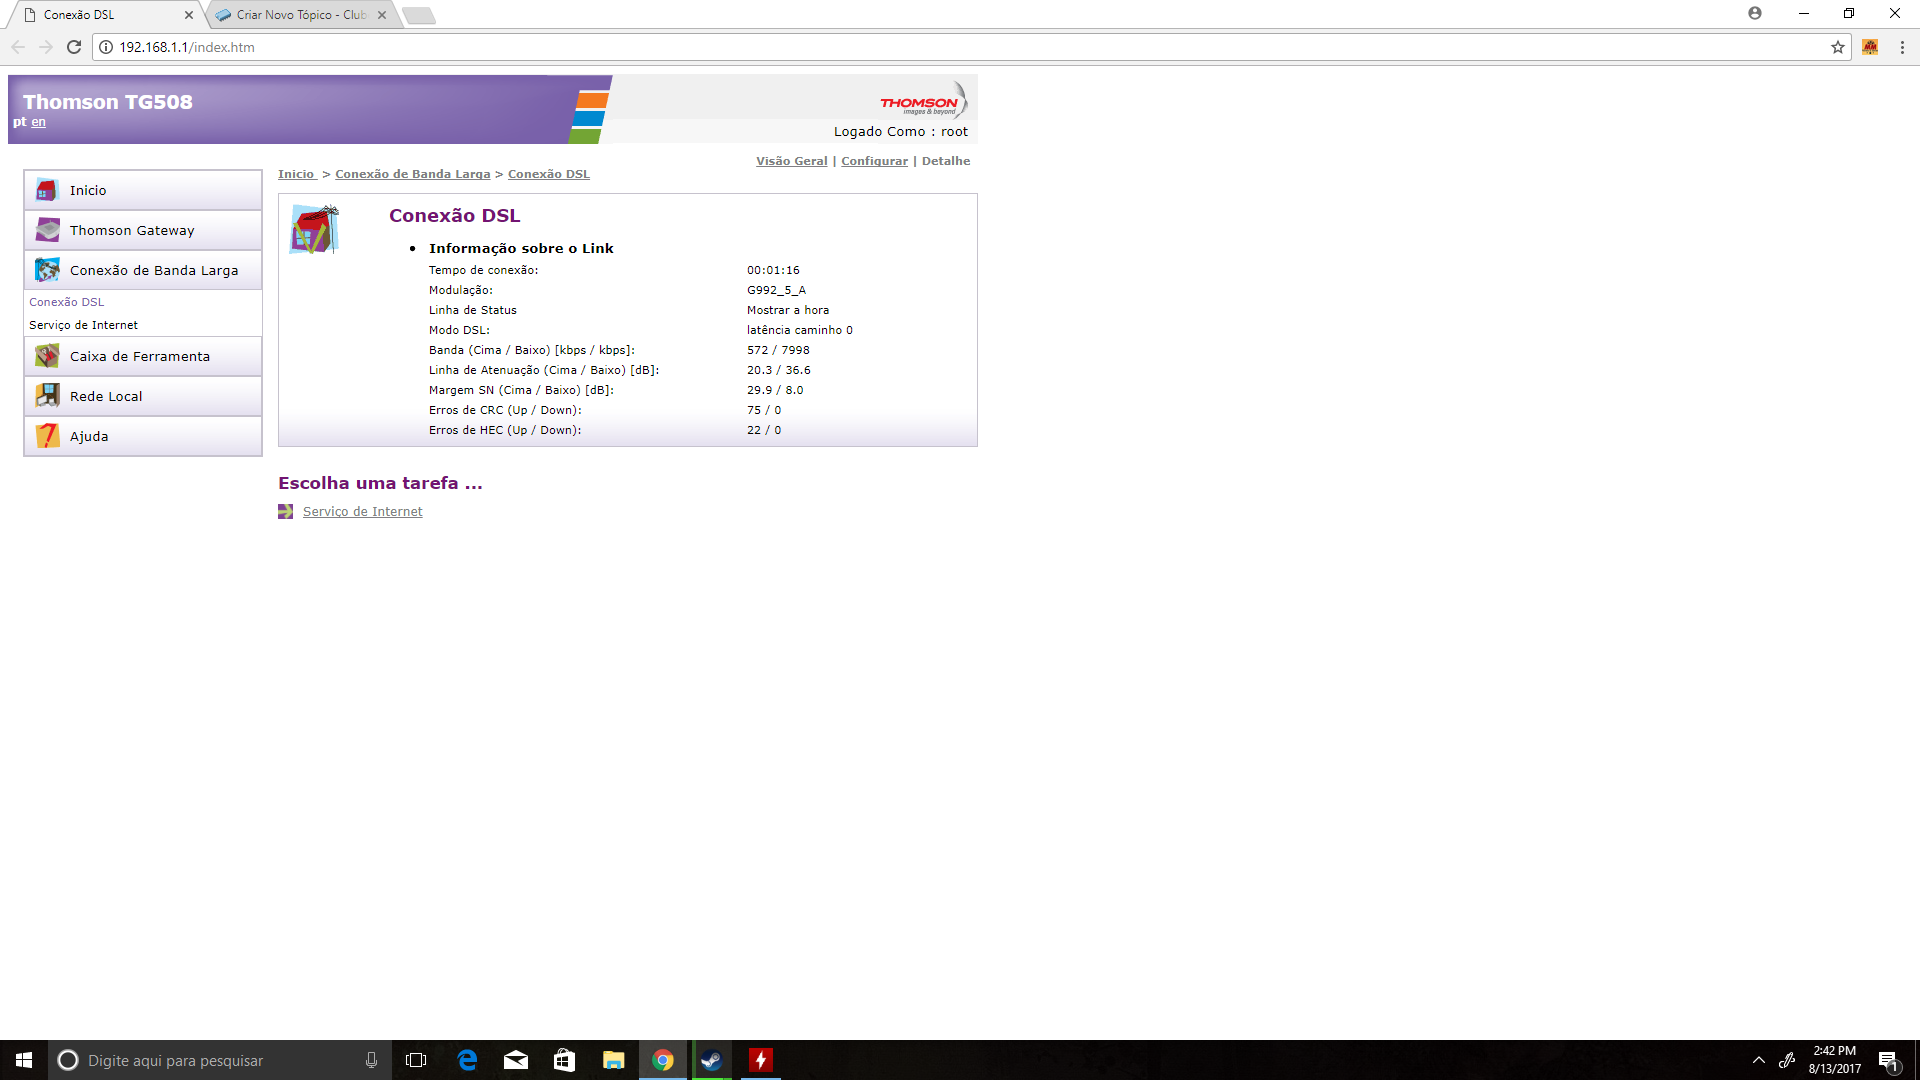Launch Microsoft Edge from the taskbar
This screenshot has height=1080, width=1920.
pos(467,1060)
